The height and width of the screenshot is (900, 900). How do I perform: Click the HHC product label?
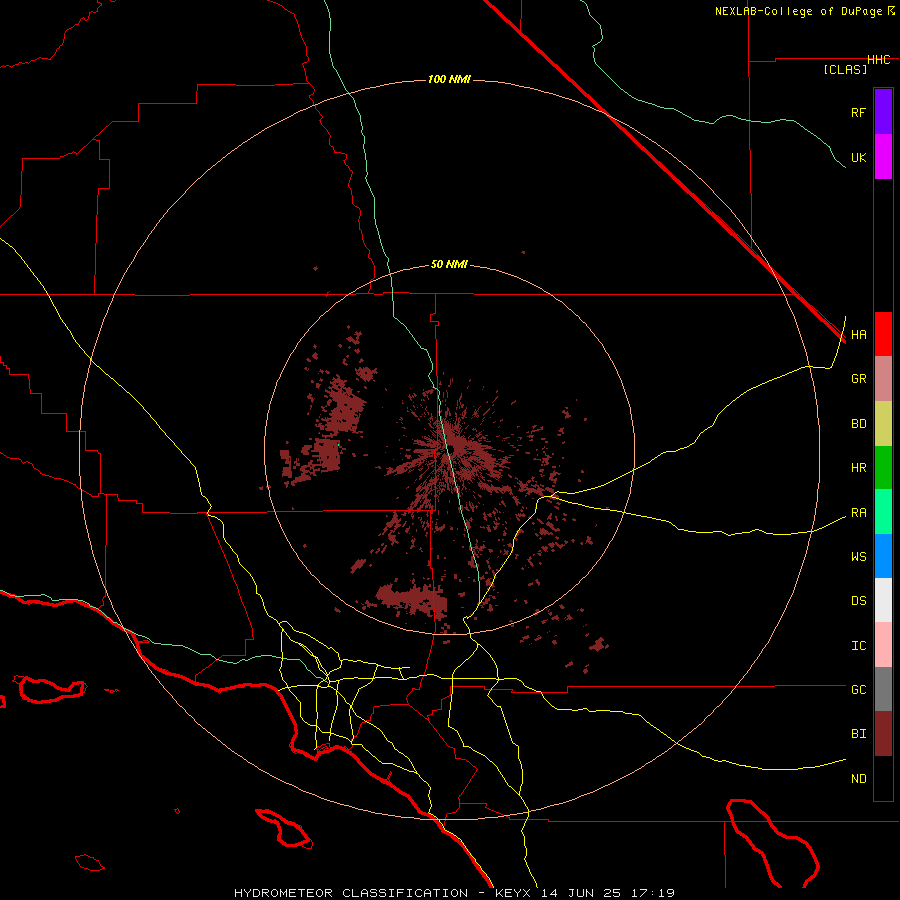pos(879,60)
